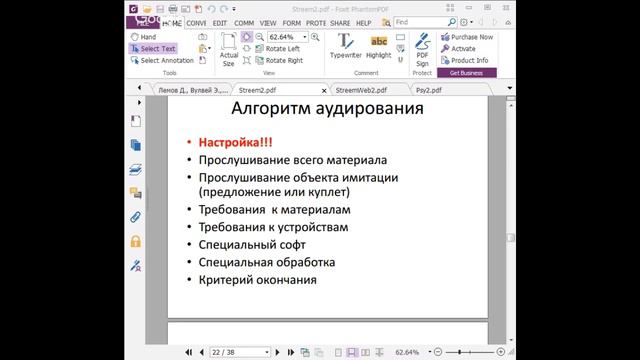Open the PDF Sign tool
The width and height of the screenshot is (640, 360).
pos(422,50)
